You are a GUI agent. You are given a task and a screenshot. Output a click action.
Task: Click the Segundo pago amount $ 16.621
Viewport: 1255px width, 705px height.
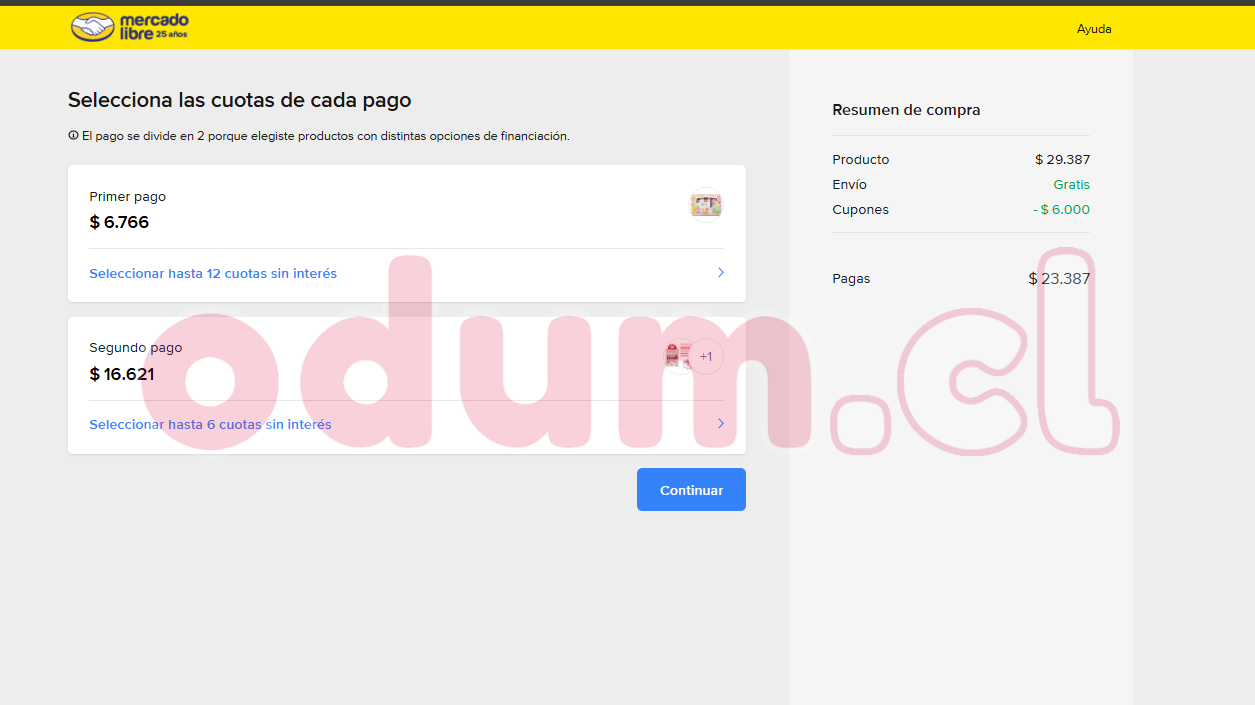pos(122,374)
